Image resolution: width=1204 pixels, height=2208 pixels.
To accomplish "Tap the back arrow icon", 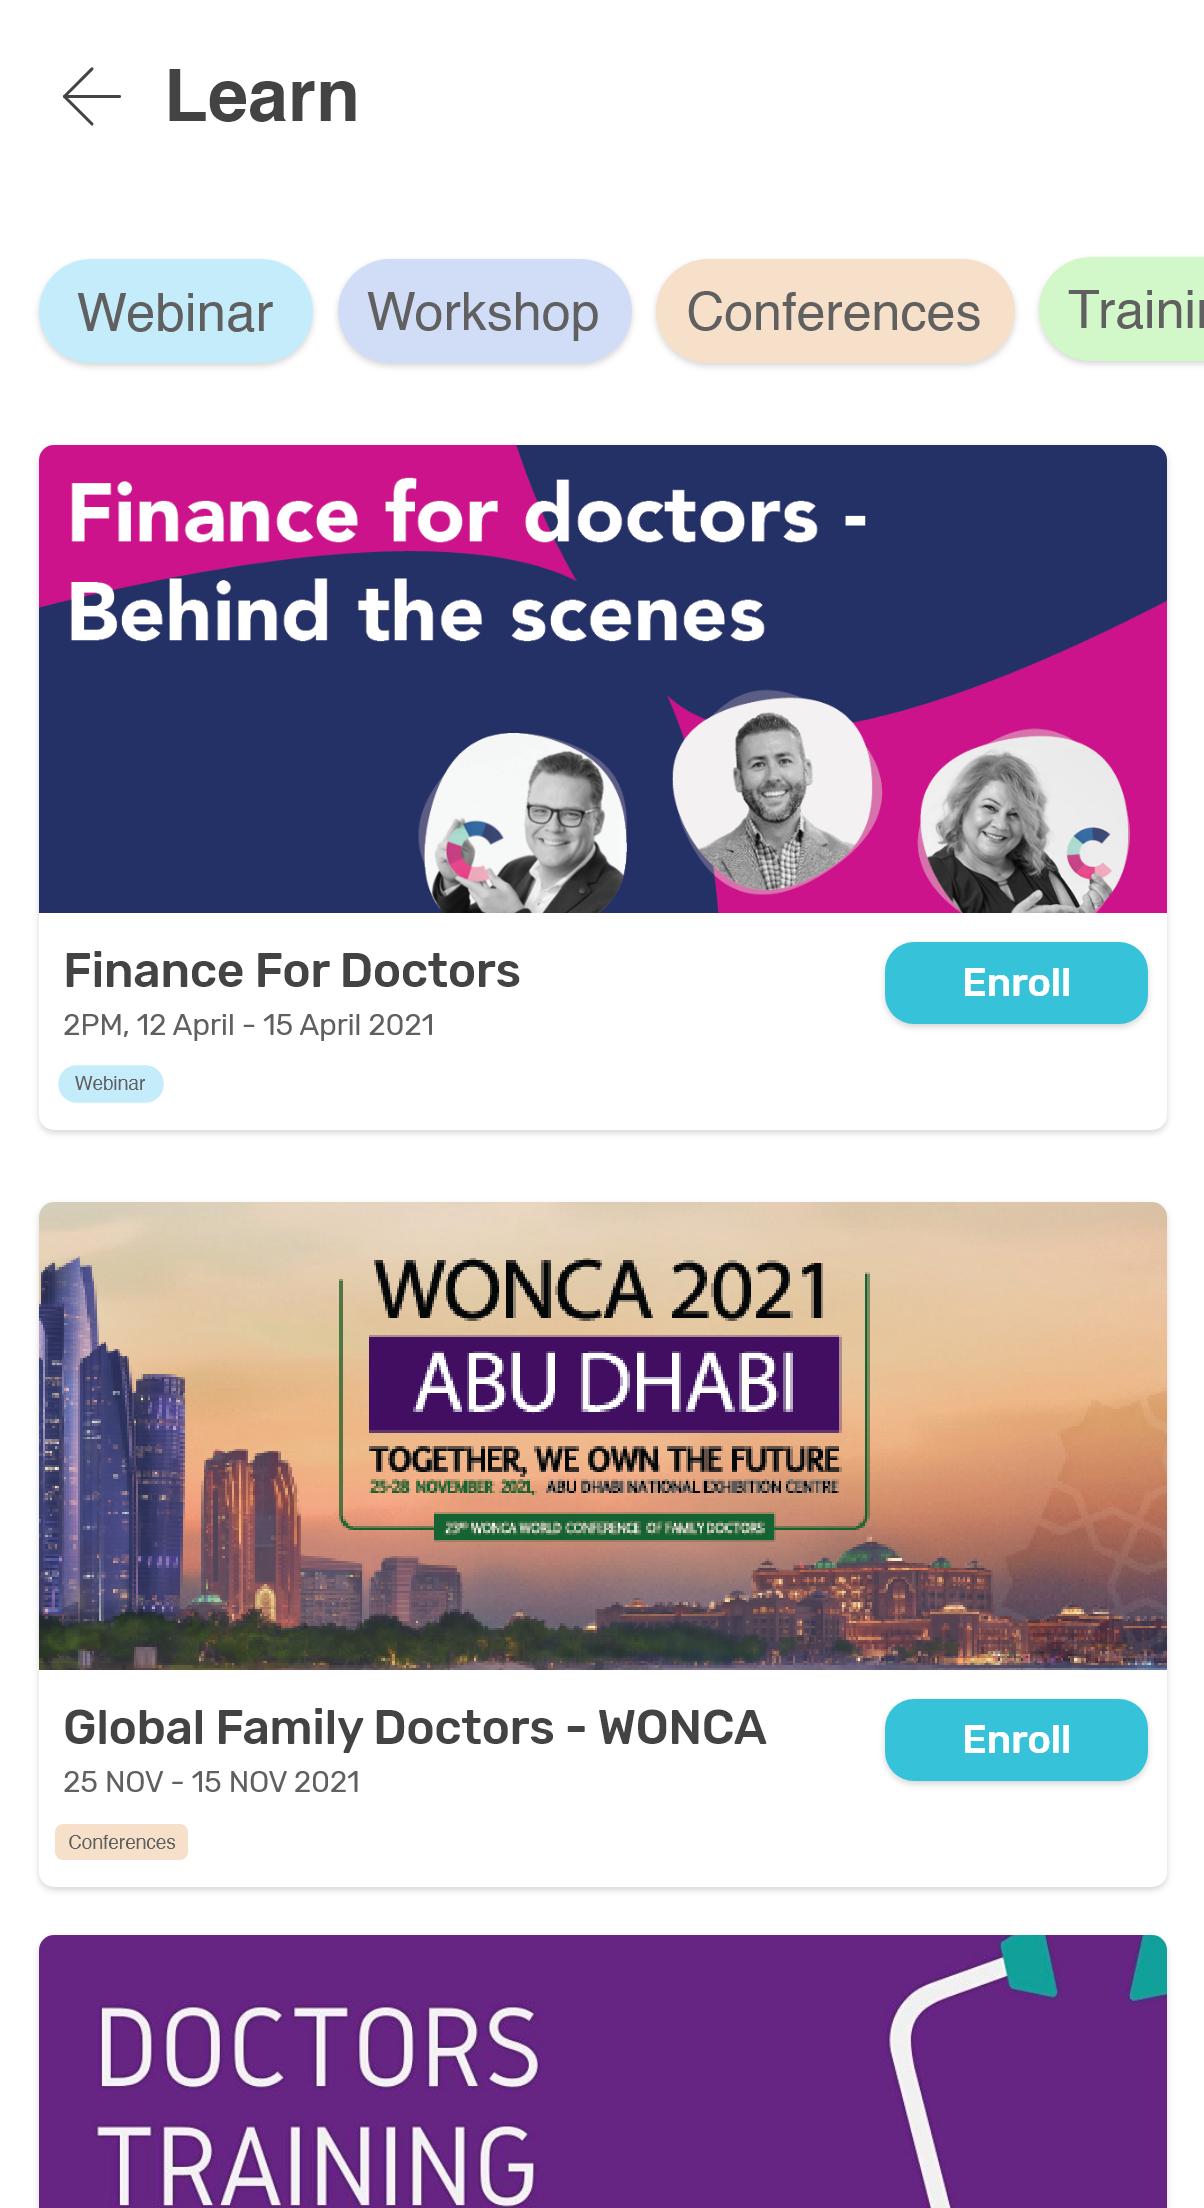I will click(92, 97).
